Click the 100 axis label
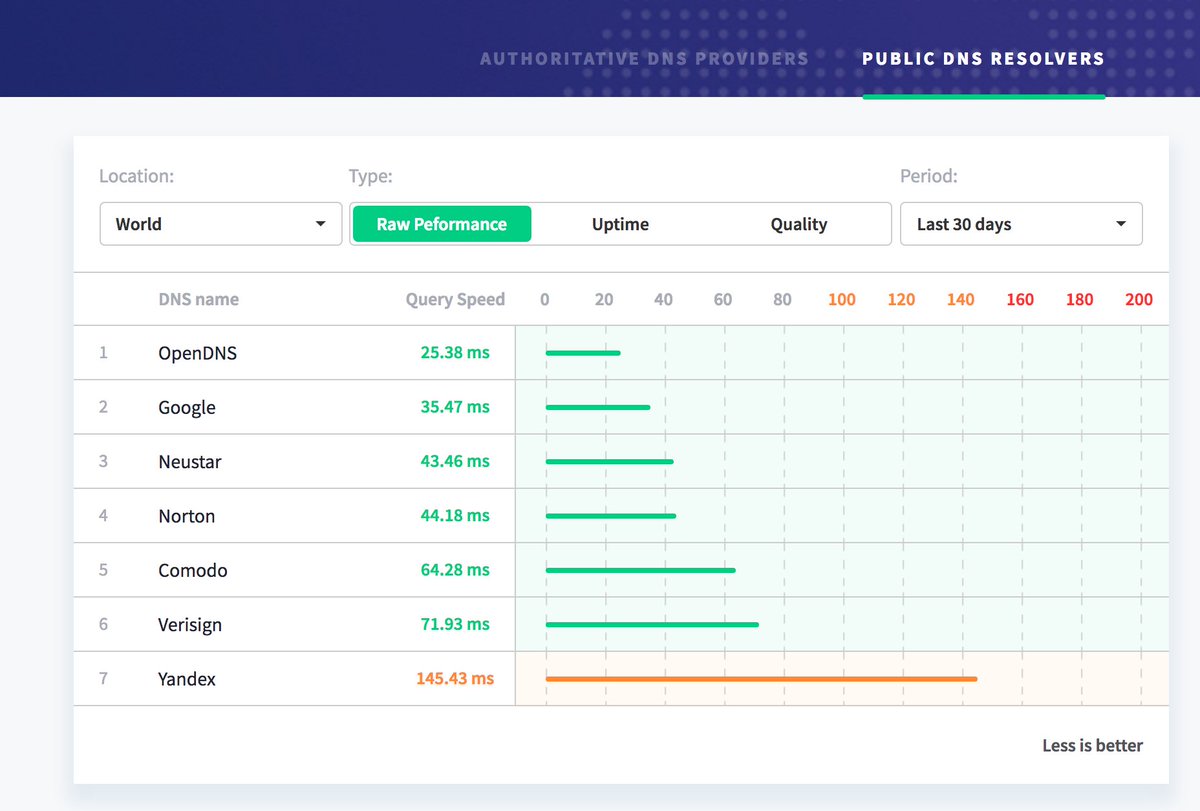Viewport: 1200px width, 811px height. pos(842,299)
